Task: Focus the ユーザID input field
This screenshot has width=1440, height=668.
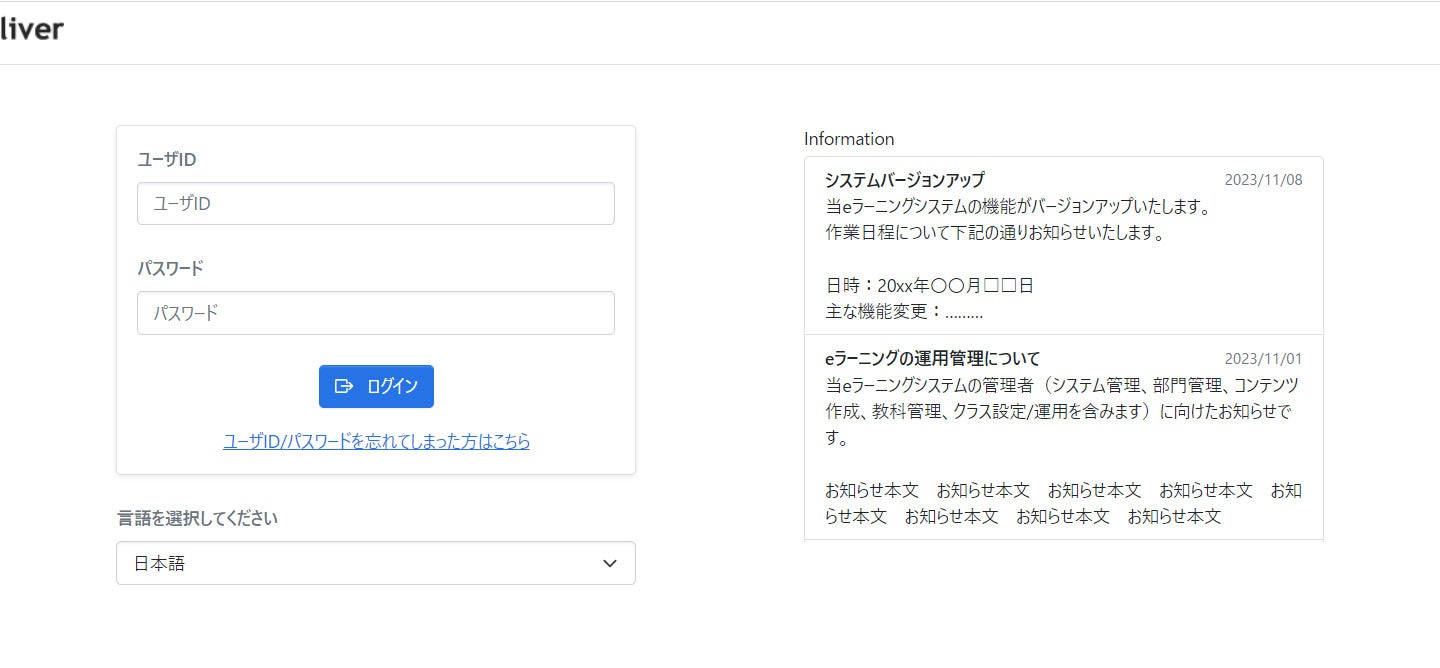Action: [376, 203]
